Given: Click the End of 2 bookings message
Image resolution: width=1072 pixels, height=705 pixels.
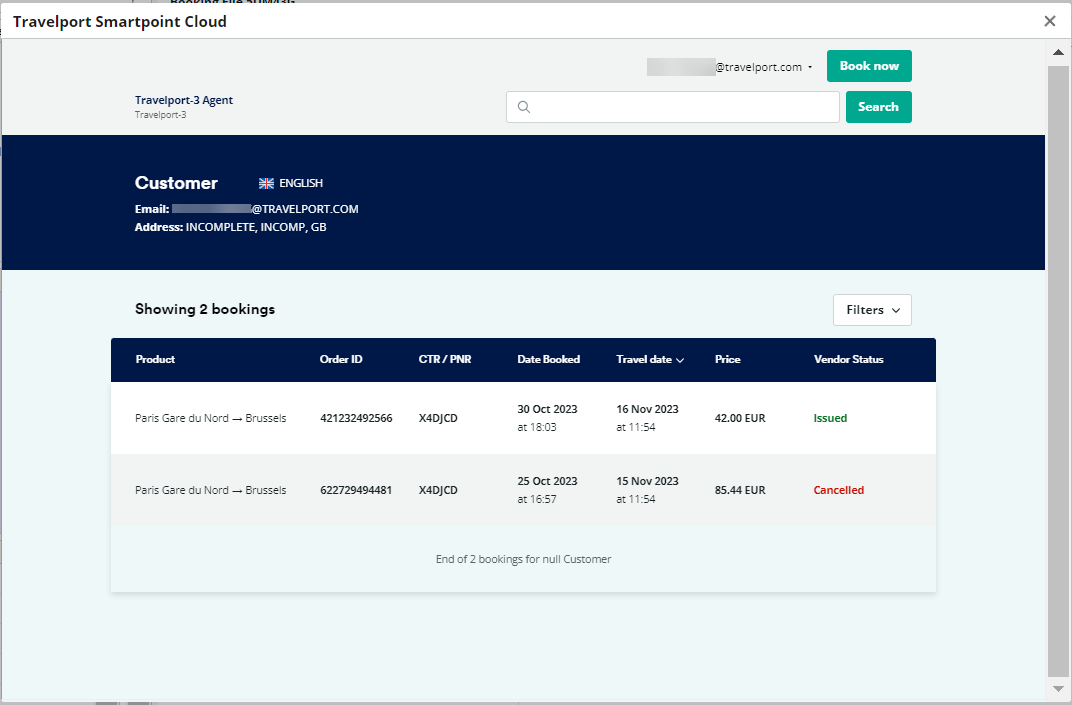Looking at the screenshot, I should [524, 559].
